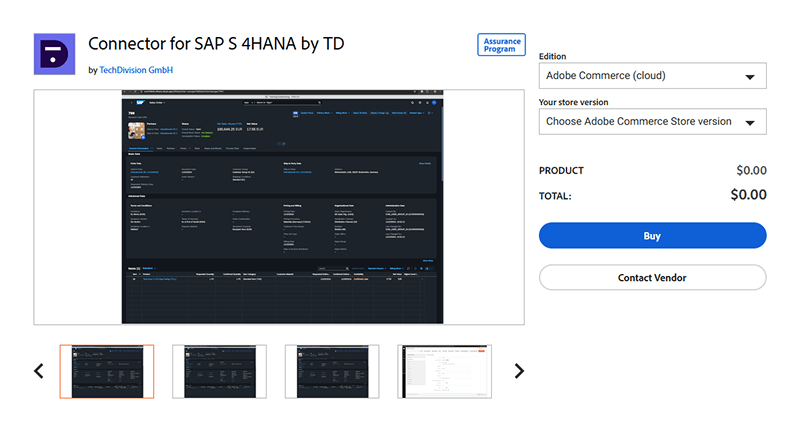Click the blue Buy button

point(653,236)
